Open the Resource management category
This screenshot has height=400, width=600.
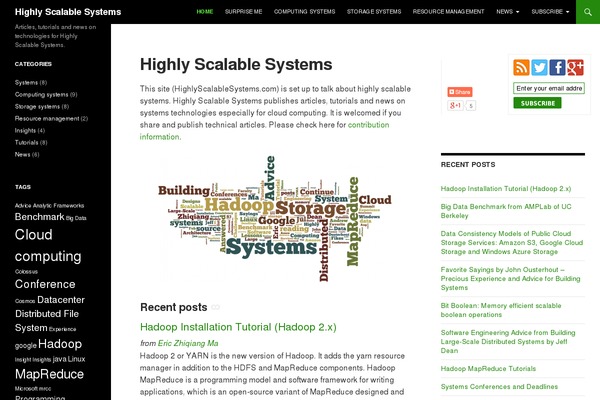[47, 119]
